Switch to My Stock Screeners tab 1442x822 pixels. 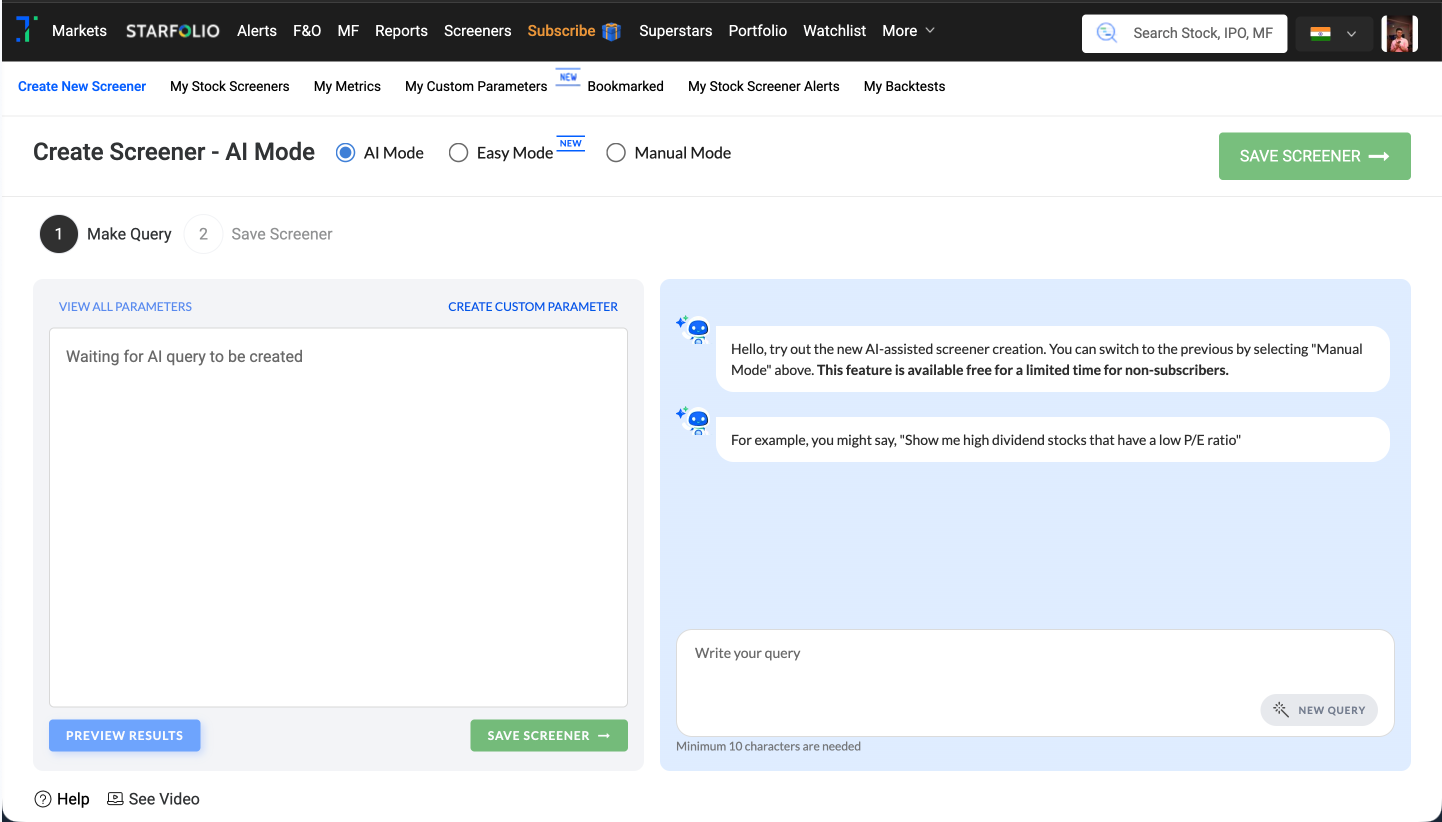tap(229, 86)
